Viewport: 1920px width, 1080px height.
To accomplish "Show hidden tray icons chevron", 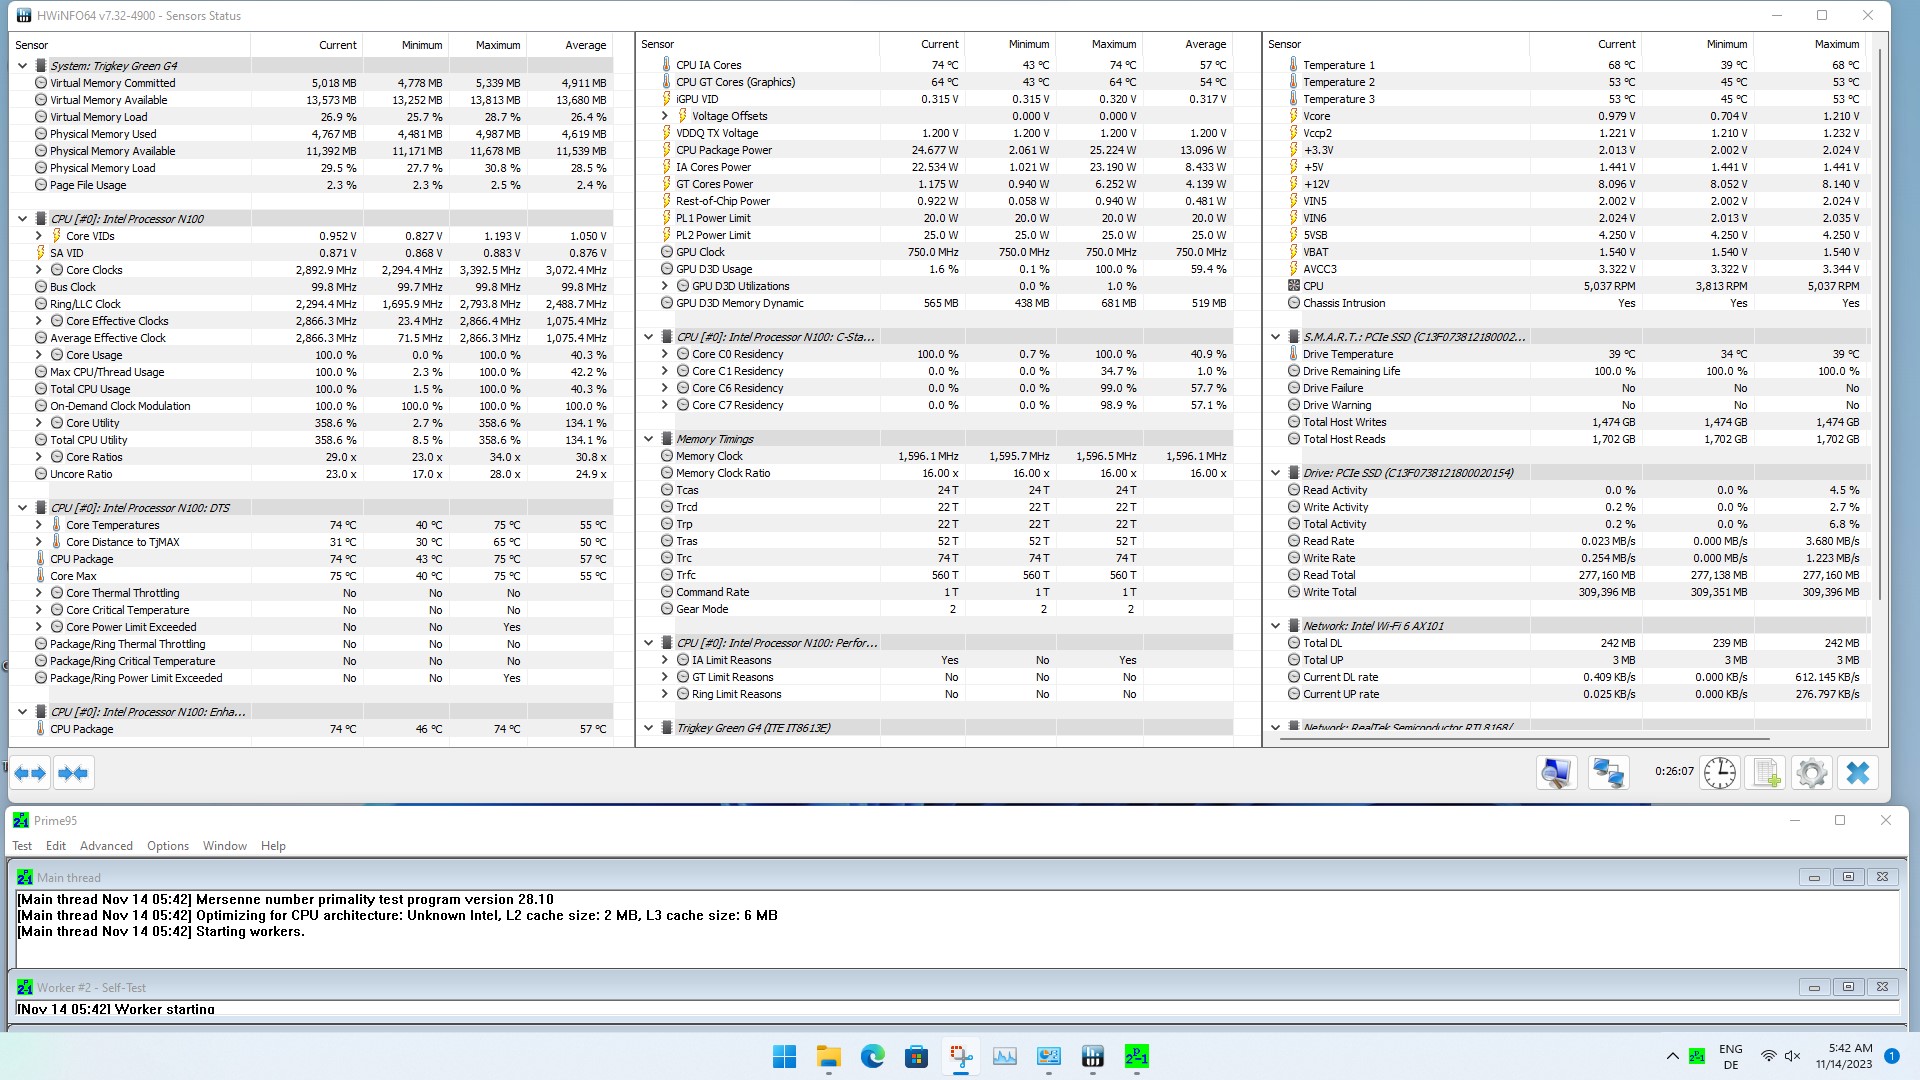I will click(x=1672, y=1056).
